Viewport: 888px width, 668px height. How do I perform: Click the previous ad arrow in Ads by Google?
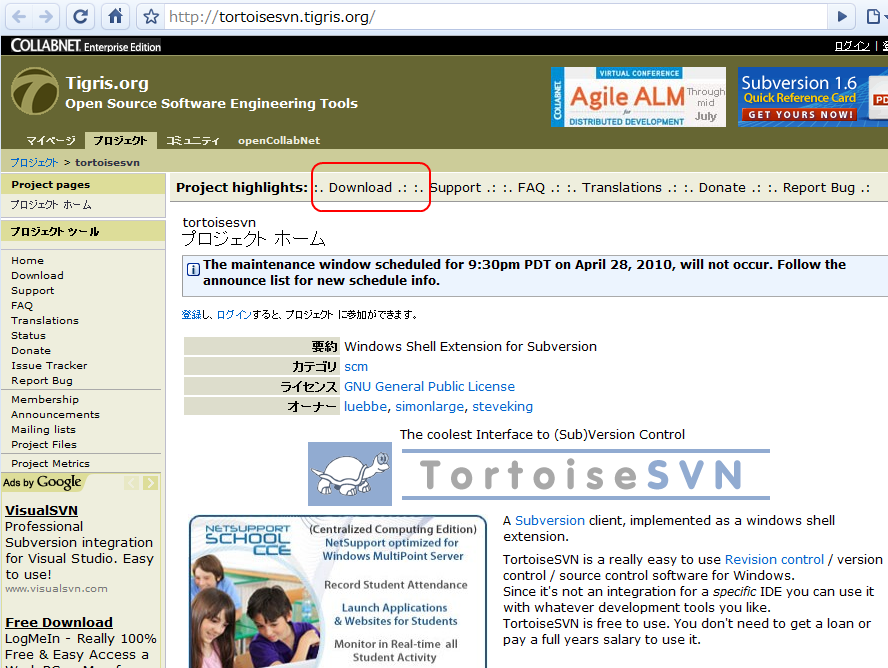tap(131, 483)
